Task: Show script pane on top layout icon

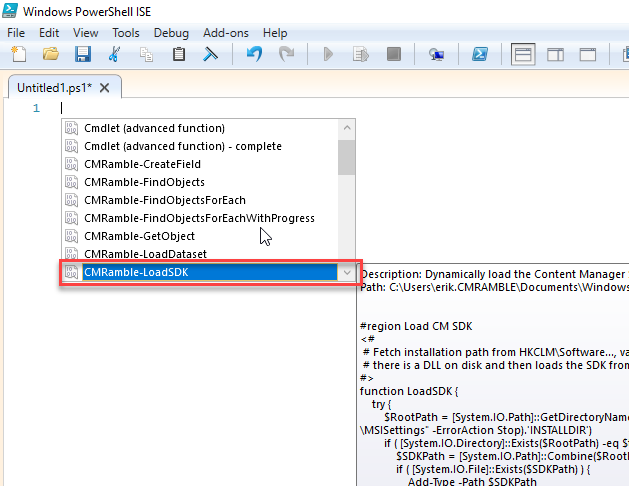Action: point(523,54)
